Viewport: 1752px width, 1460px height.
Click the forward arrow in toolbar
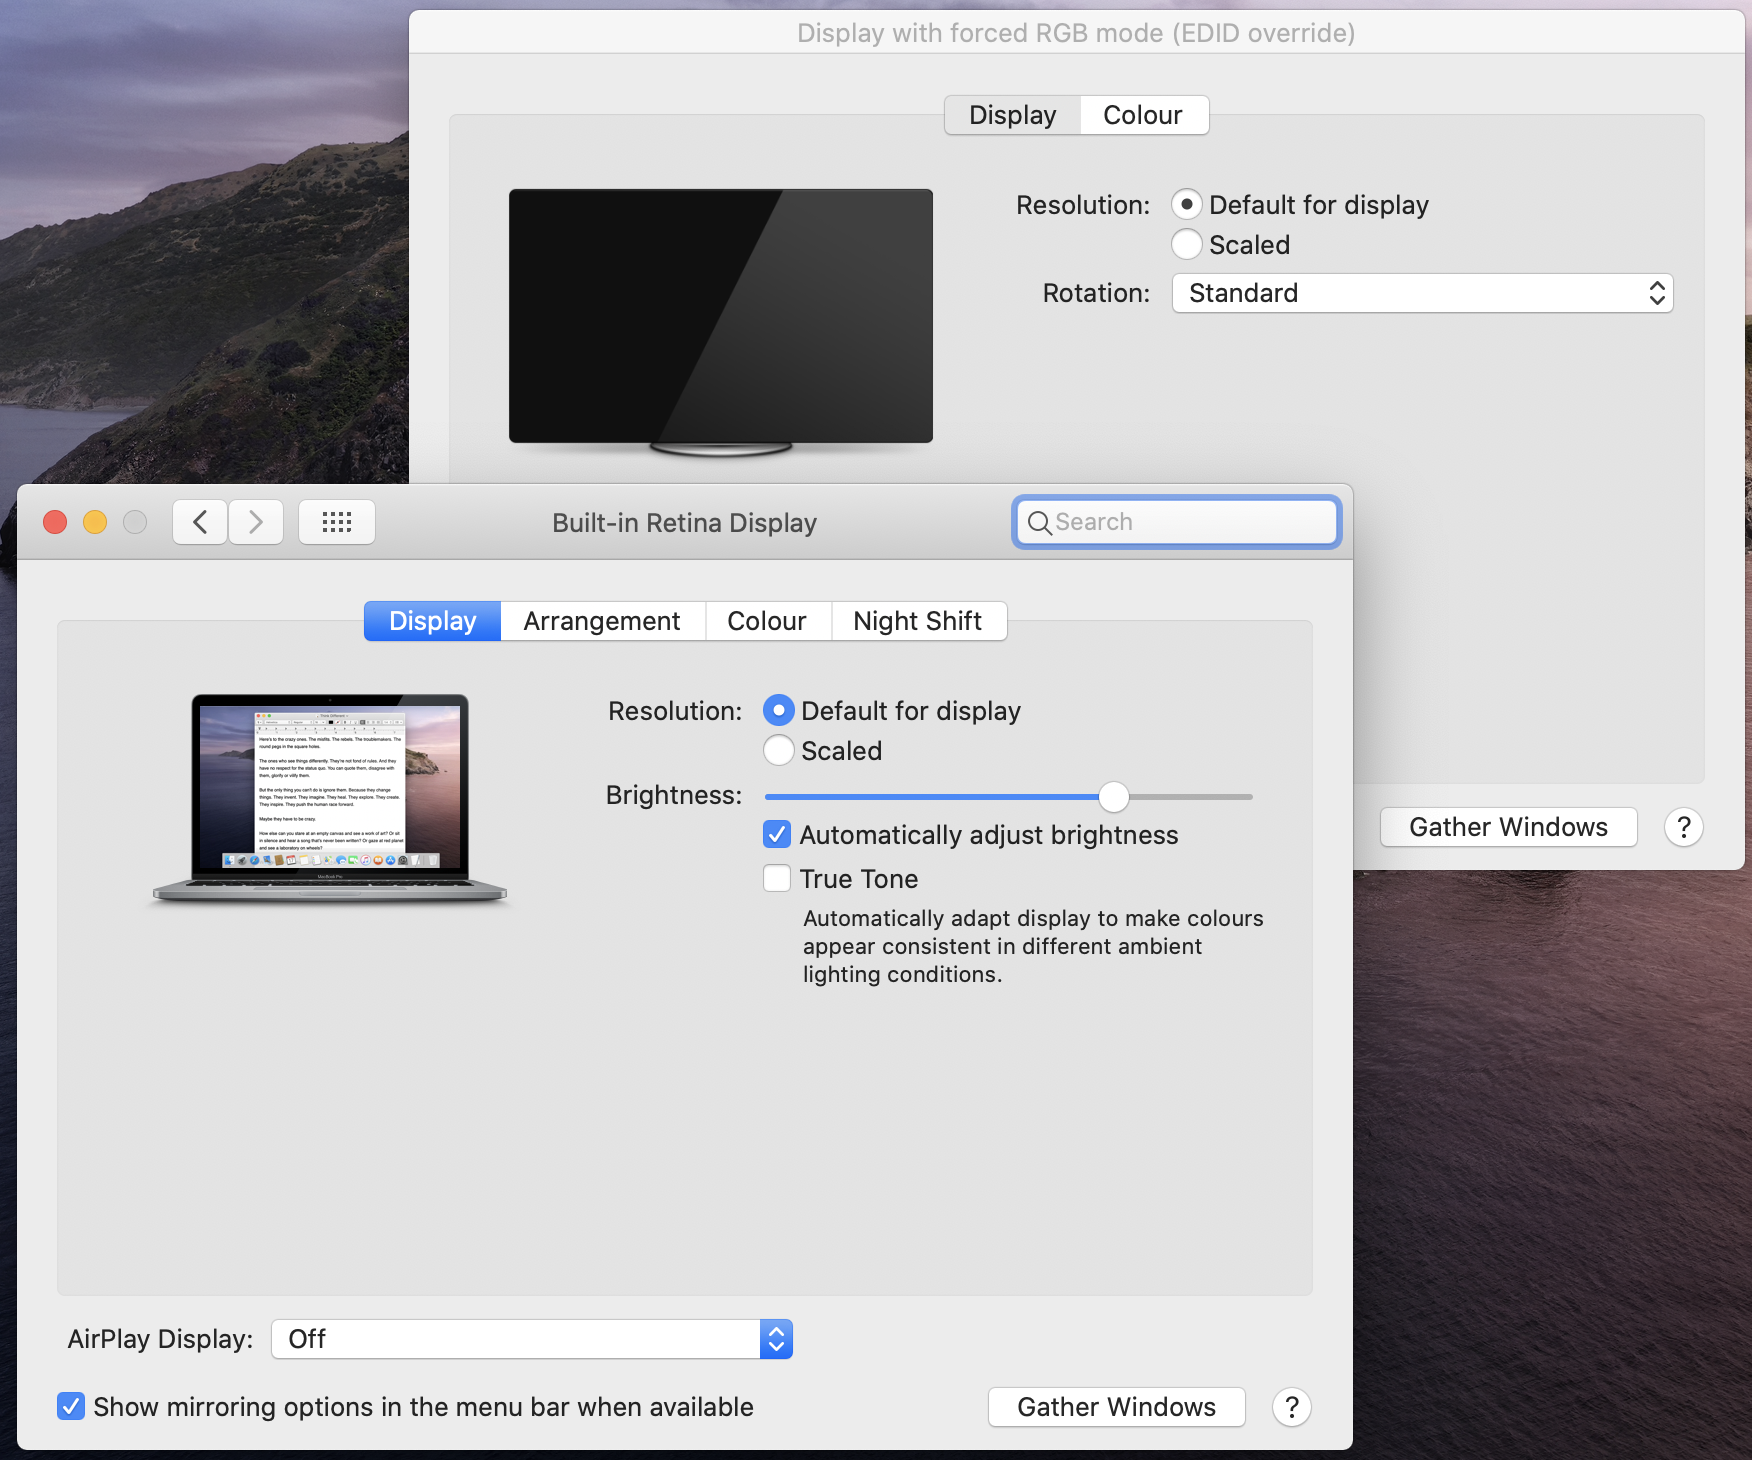coord(256,522)
